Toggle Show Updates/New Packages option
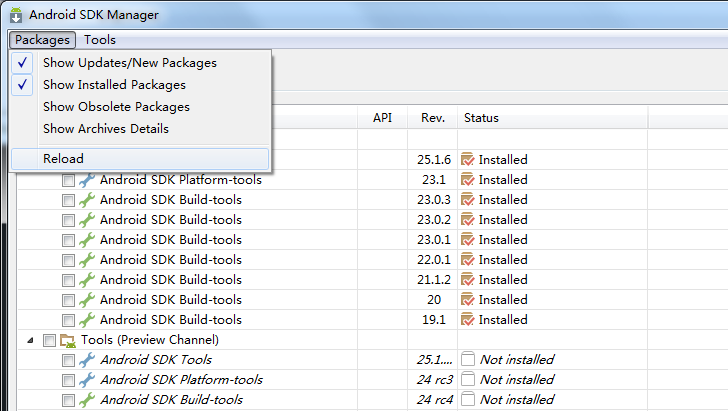 point(140,63)
